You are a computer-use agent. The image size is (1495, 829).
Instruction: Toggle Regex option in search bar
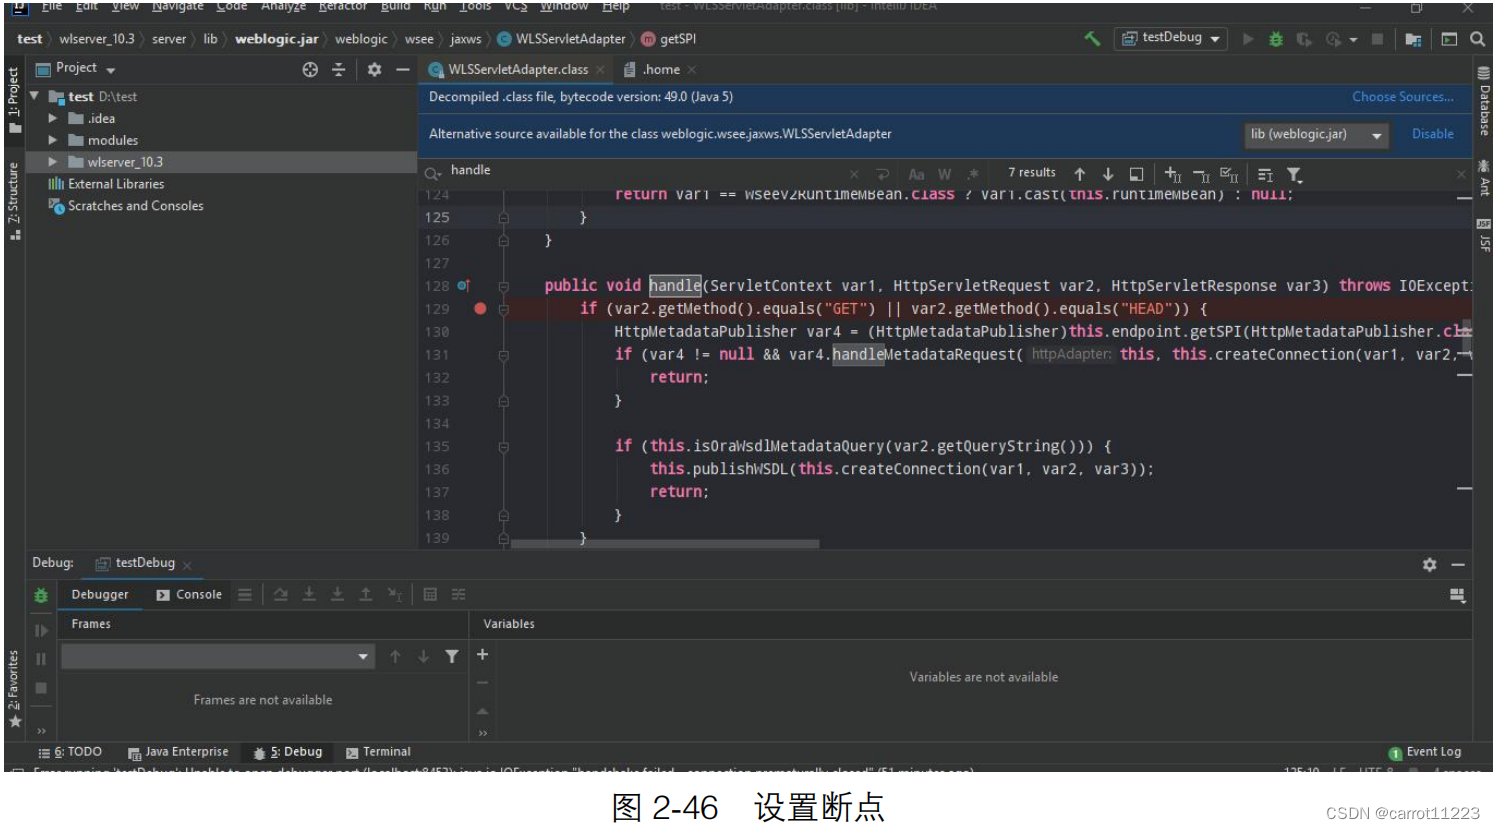click(972, 174)
